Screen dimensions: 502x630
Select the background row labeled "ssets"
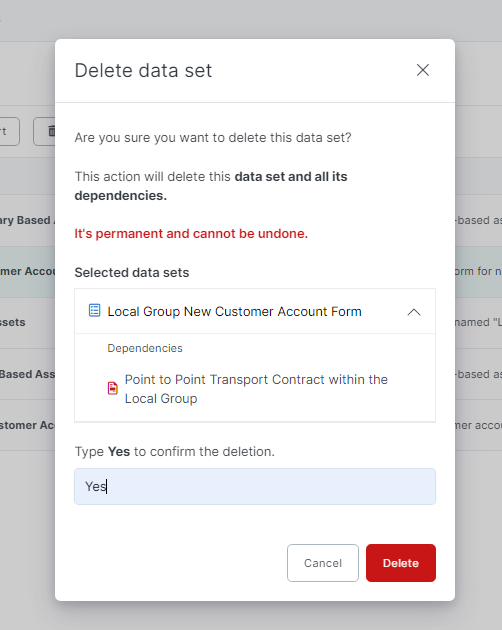pyautogui.click(x=27, y=322)
